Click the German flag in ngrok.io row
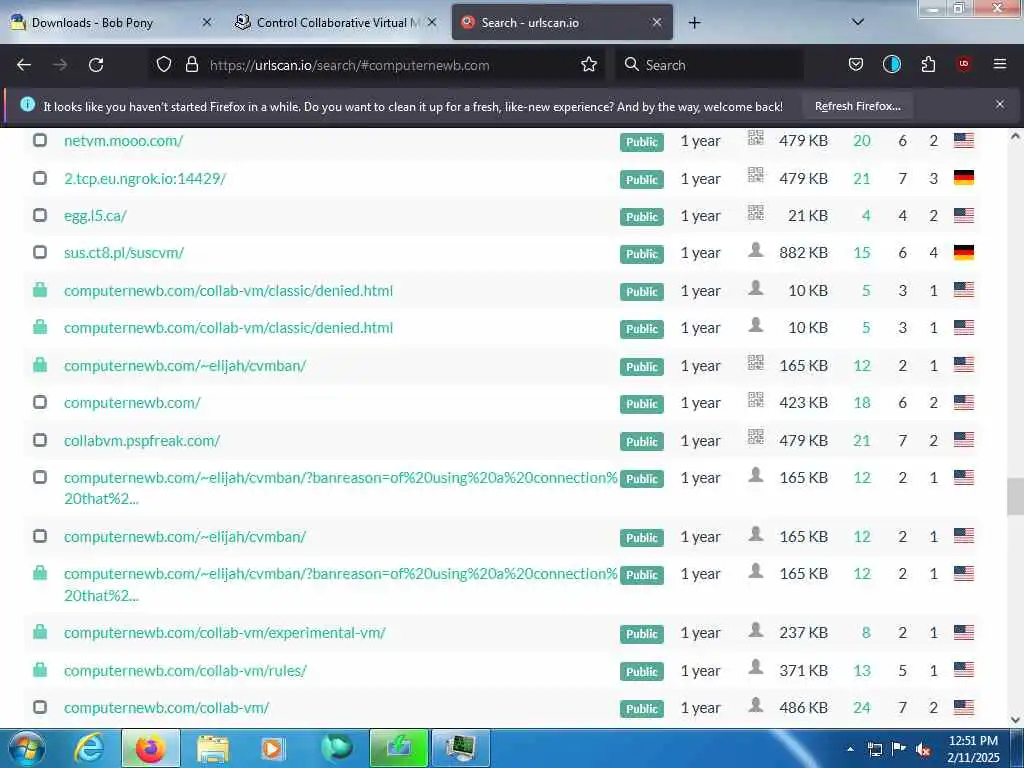The height and width of the screenshot is (768, 1024). [x=963, y=178]
